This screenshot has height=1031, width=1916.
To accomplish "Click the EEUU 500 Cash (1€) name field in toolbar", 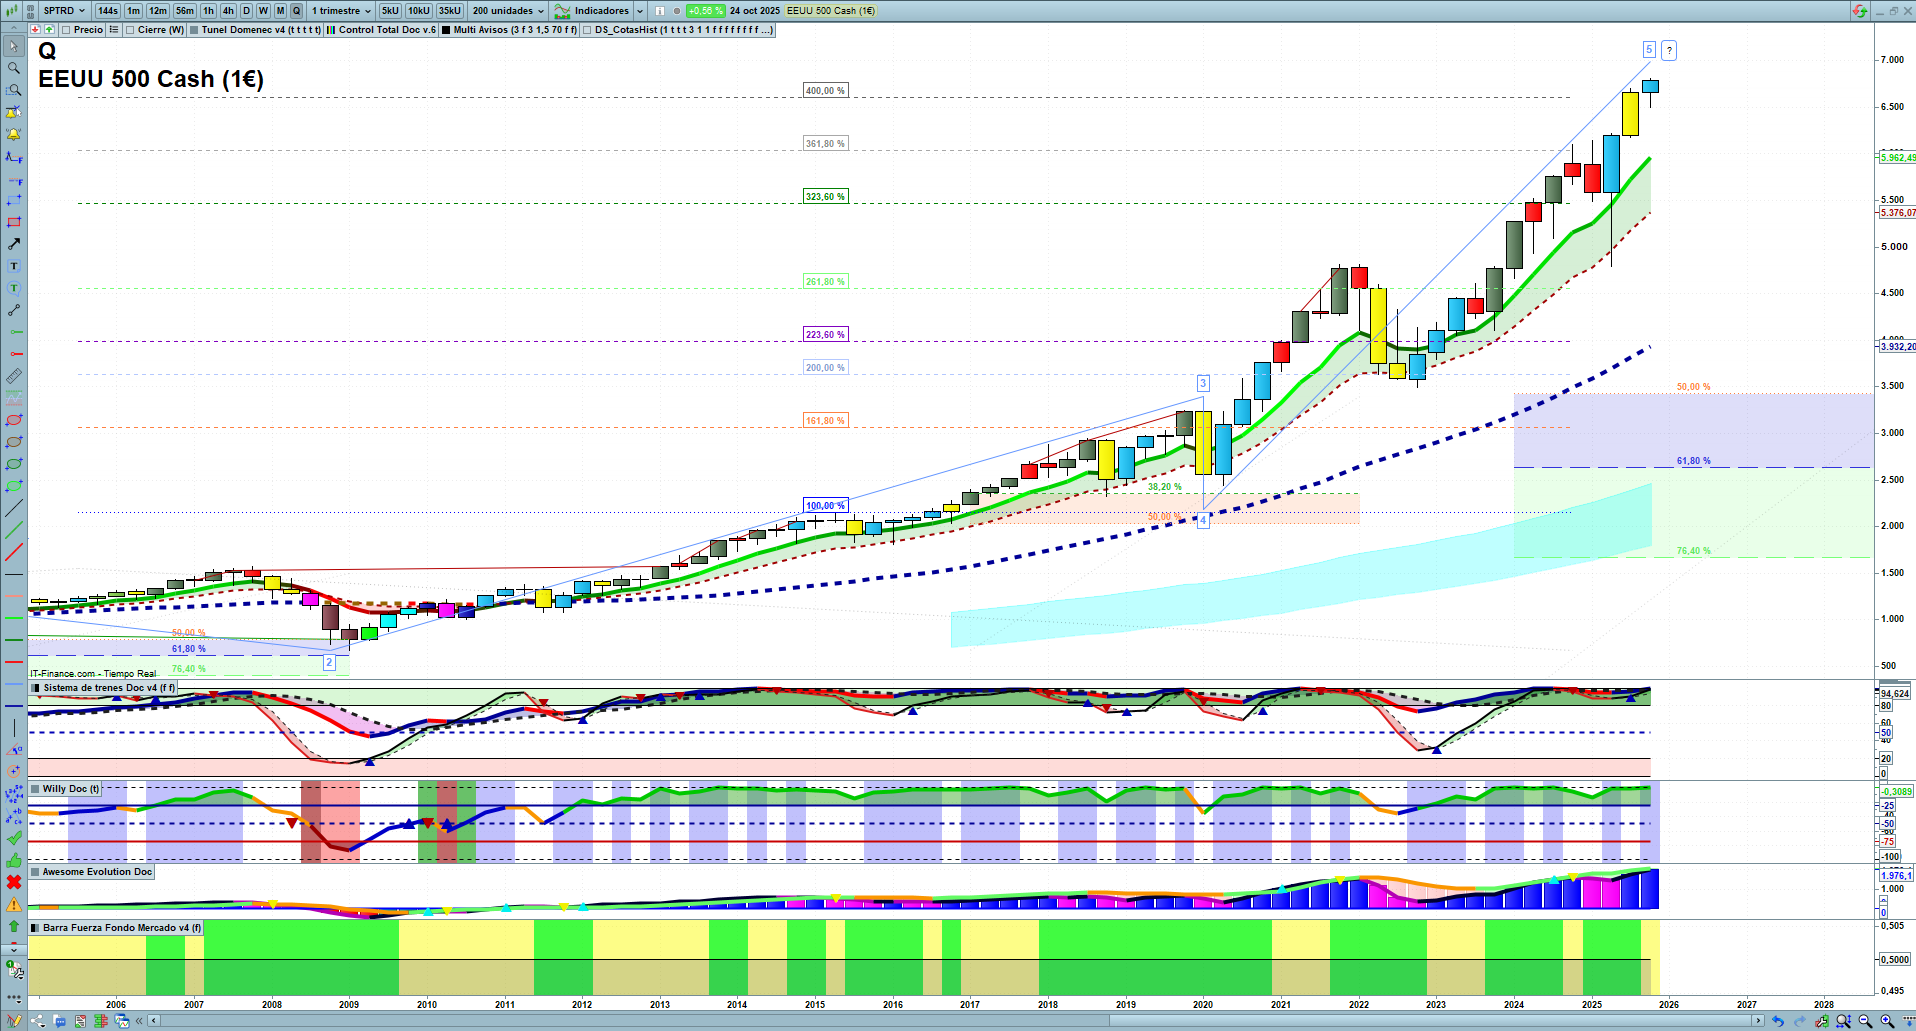I will tap(831, 11).
